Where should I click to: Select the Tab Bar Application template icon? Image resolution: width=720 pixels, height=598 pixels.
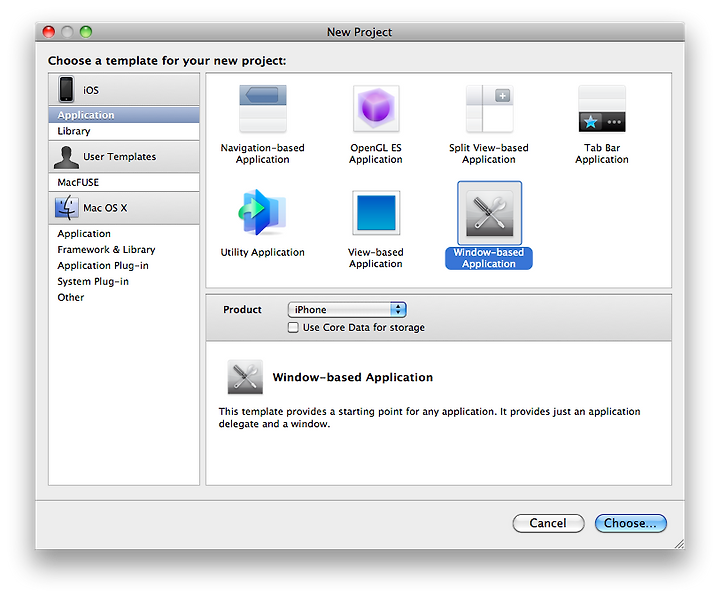(602, 109)
